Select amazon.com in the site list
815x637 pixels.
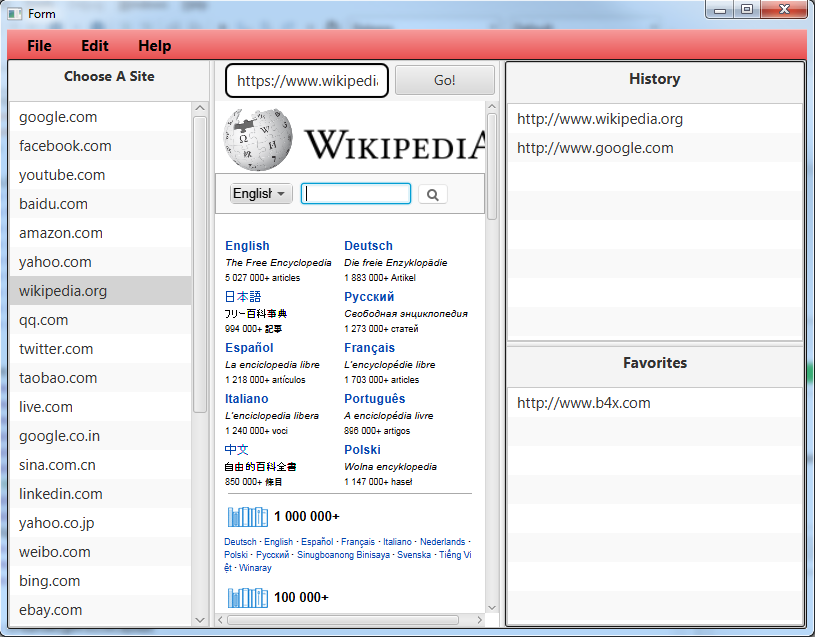[x=100, y=233]
